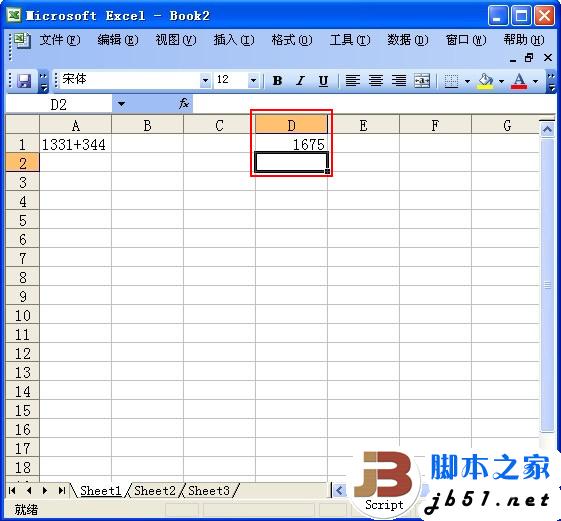Image resolution: width=561 pixels, height=521 pixels.
Task: Open the Font Color dropdown arrow
Action: pyautogui.click(x=536, y=81)
